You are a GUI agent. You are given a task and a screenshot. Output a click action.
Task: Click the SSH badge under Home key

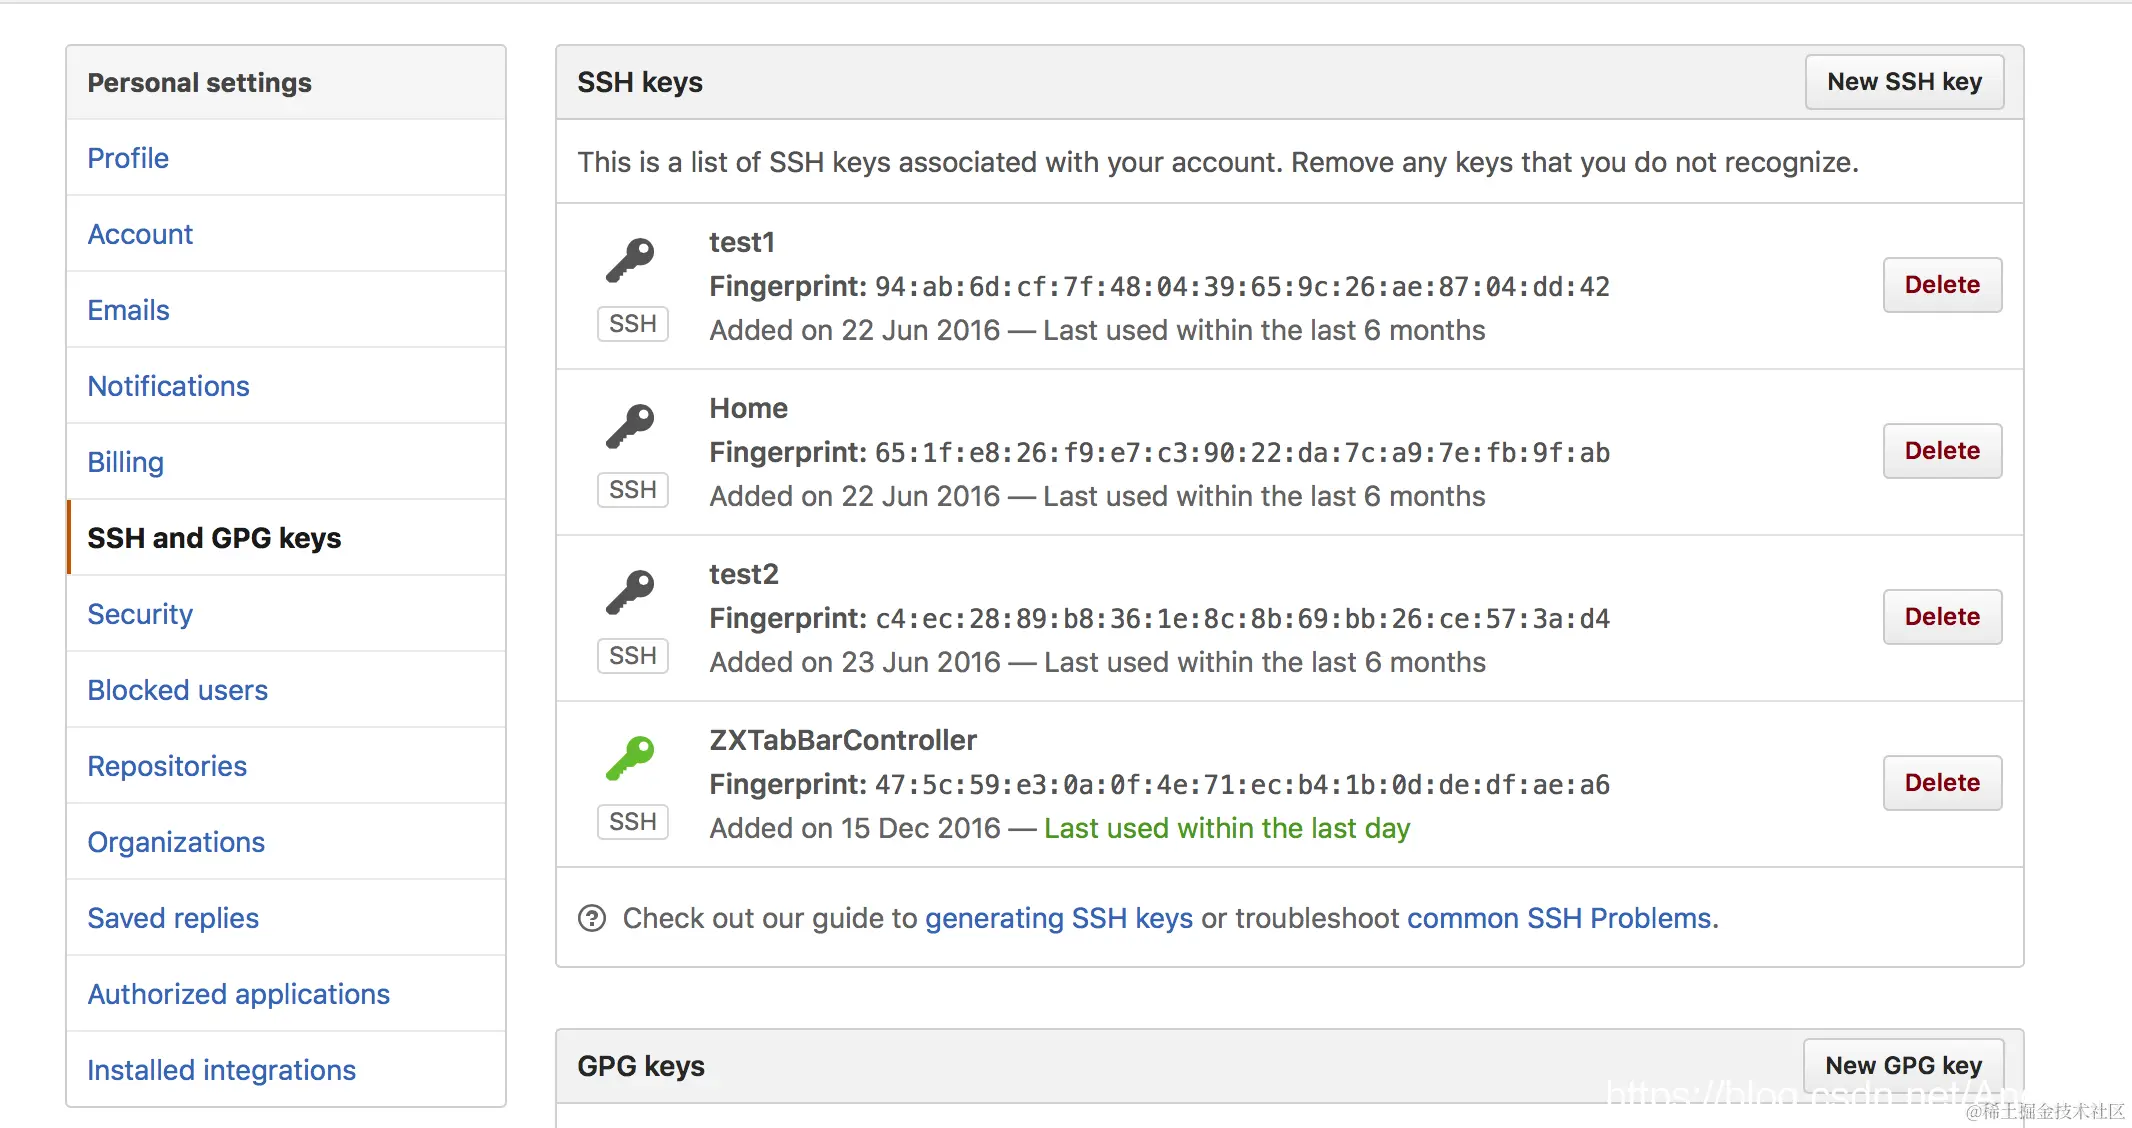pyautogui.click(x=633, y=490)
